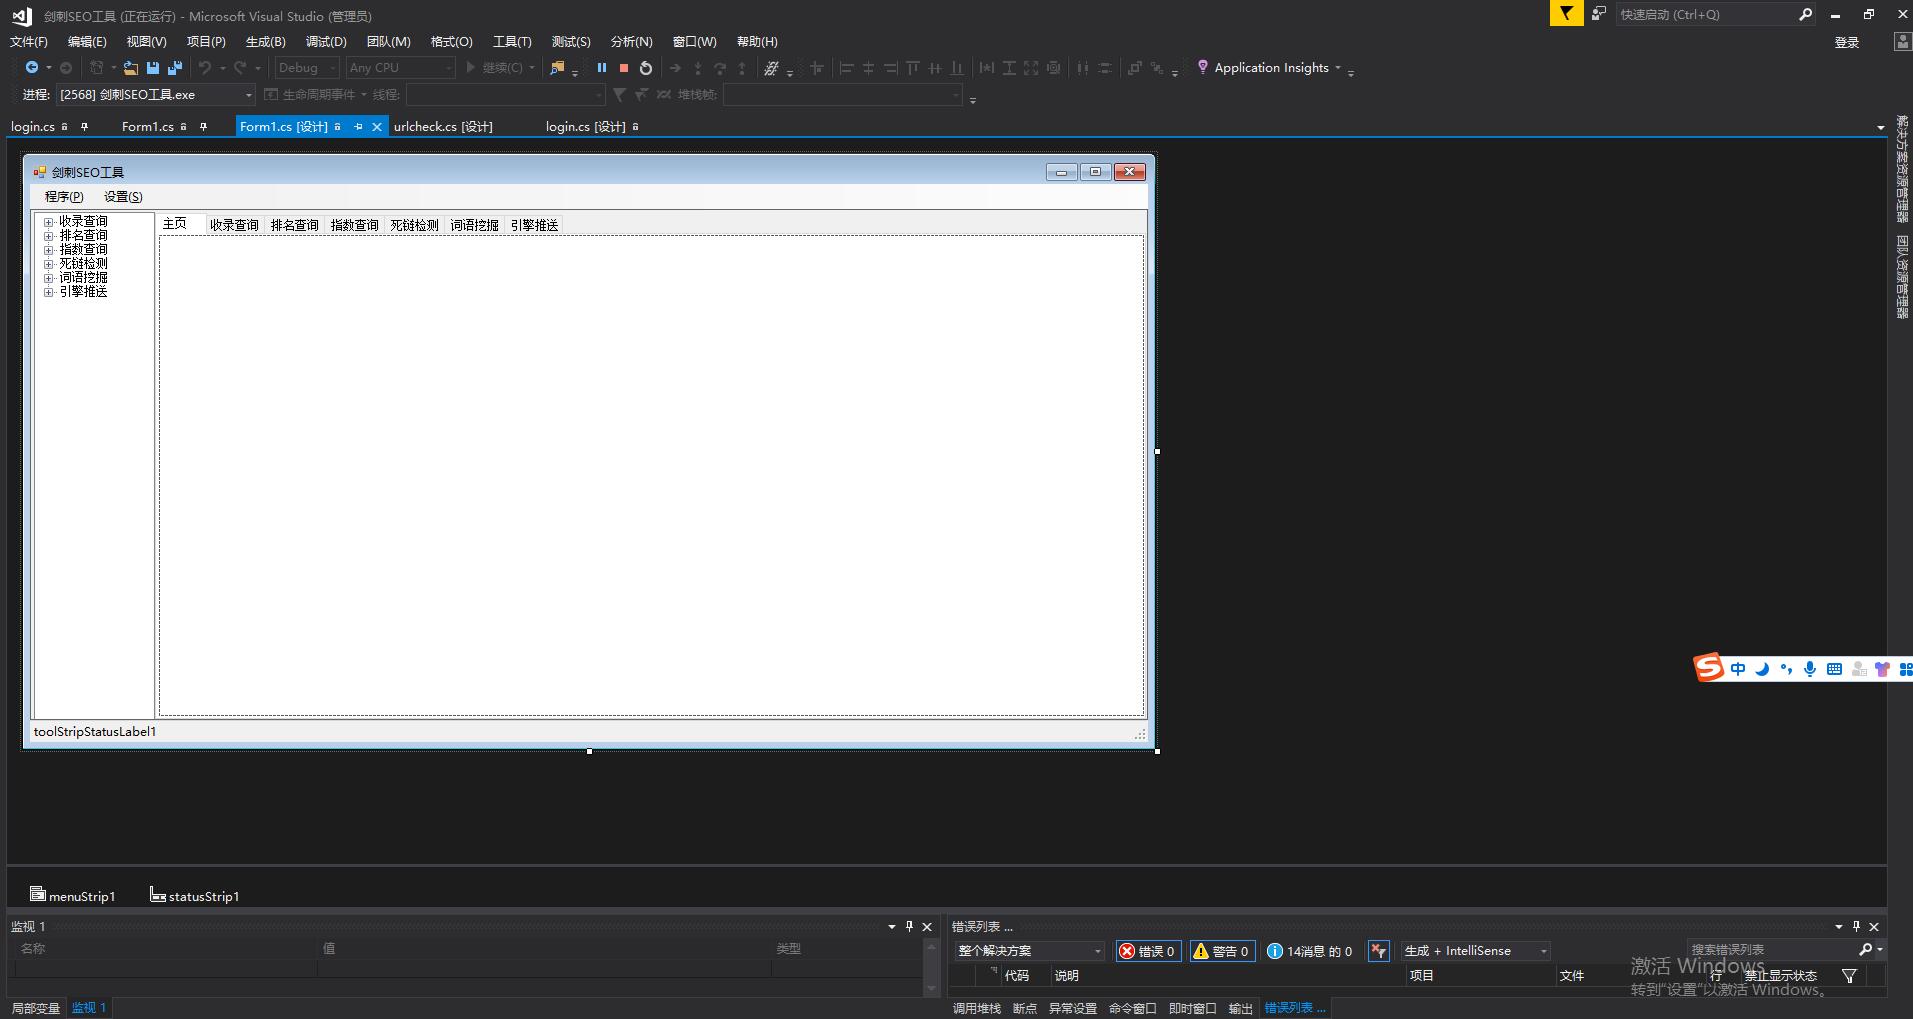
Task: Click the Sogou soft keyboard icon
Action: click(x=1834, y=669)
